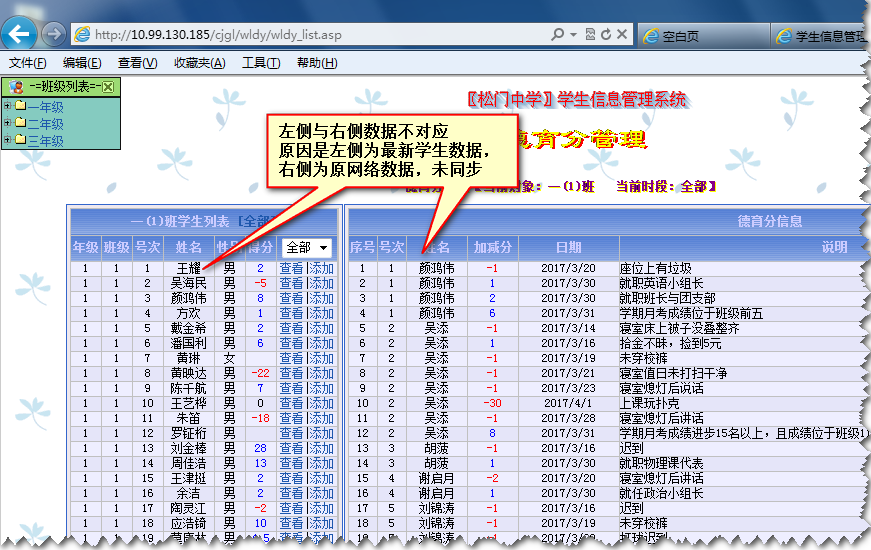Screen dimensions: 871x550
Task: Expand the 二年级 tree node
Action: 7,124
